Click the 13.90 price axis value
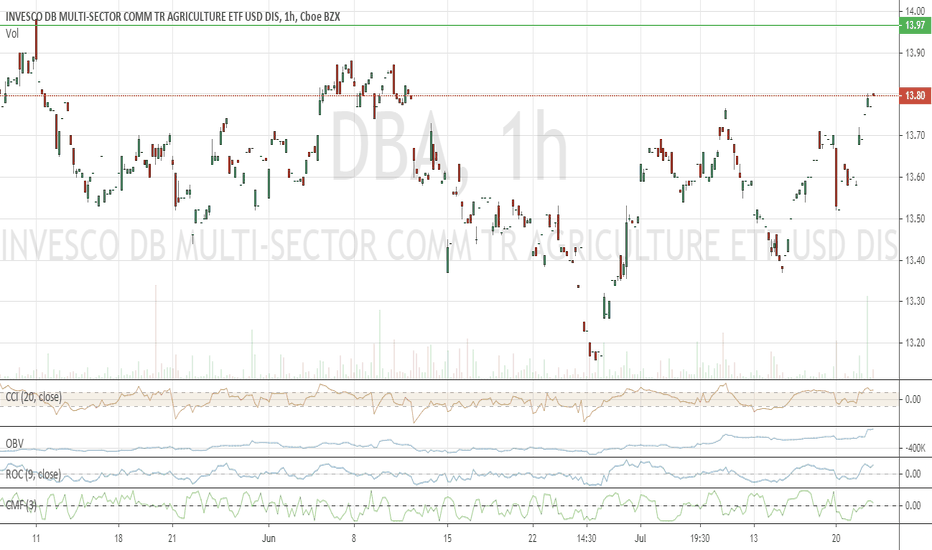 click(915, 53)
